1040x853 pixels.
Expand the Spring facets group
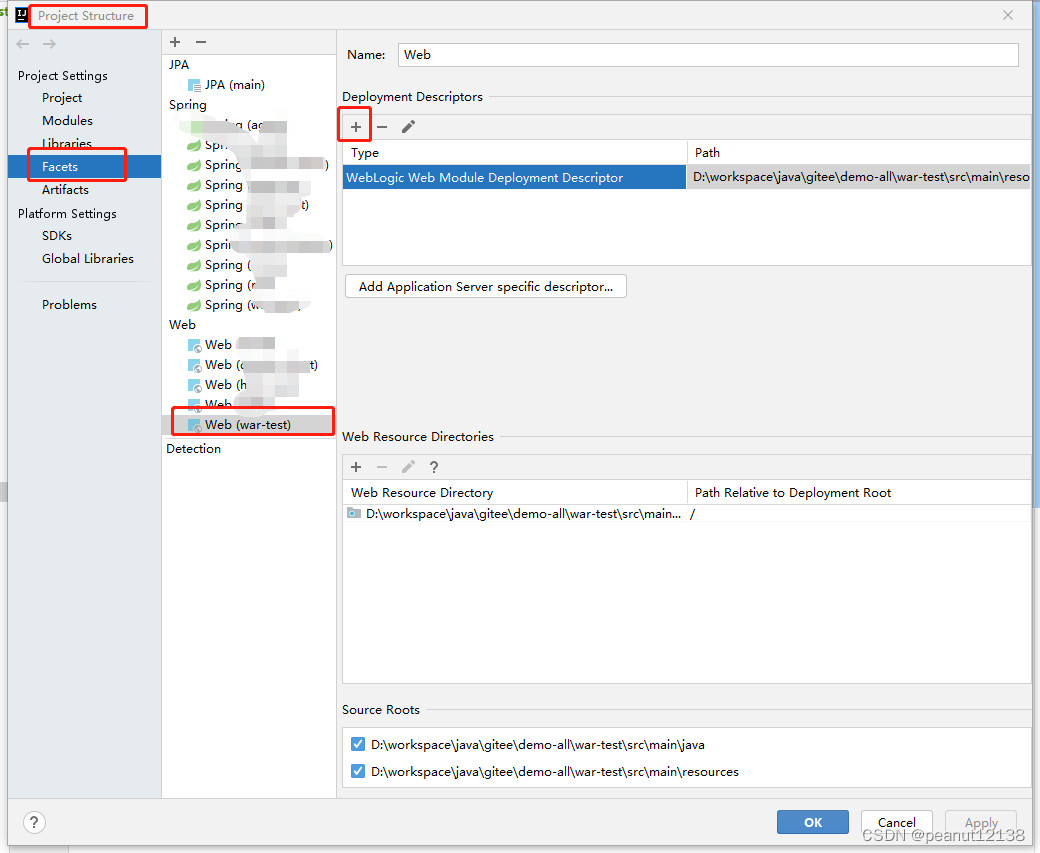pyautogui.click(x=187, y=104)
